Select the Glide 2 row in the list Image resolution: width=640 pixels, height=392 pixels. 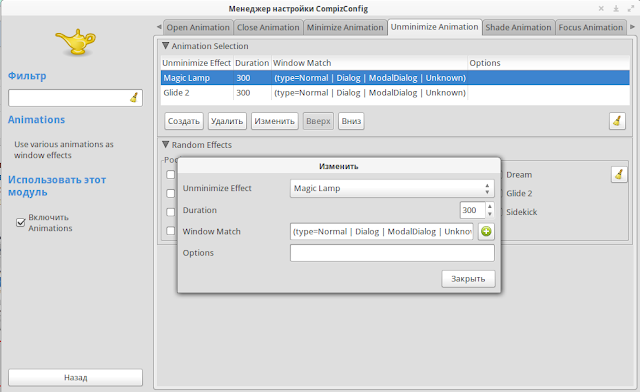point(395,93)
